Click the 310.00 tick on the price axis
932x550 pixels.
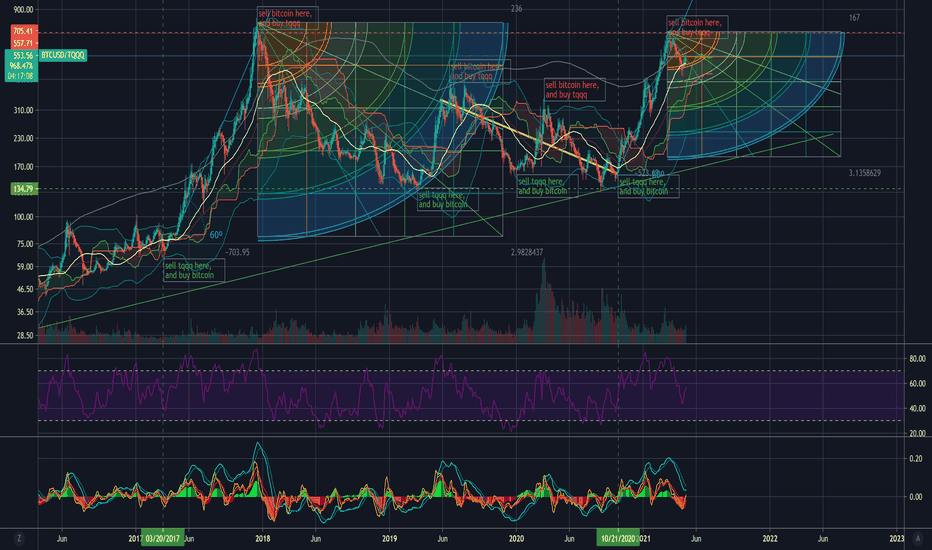24,110
